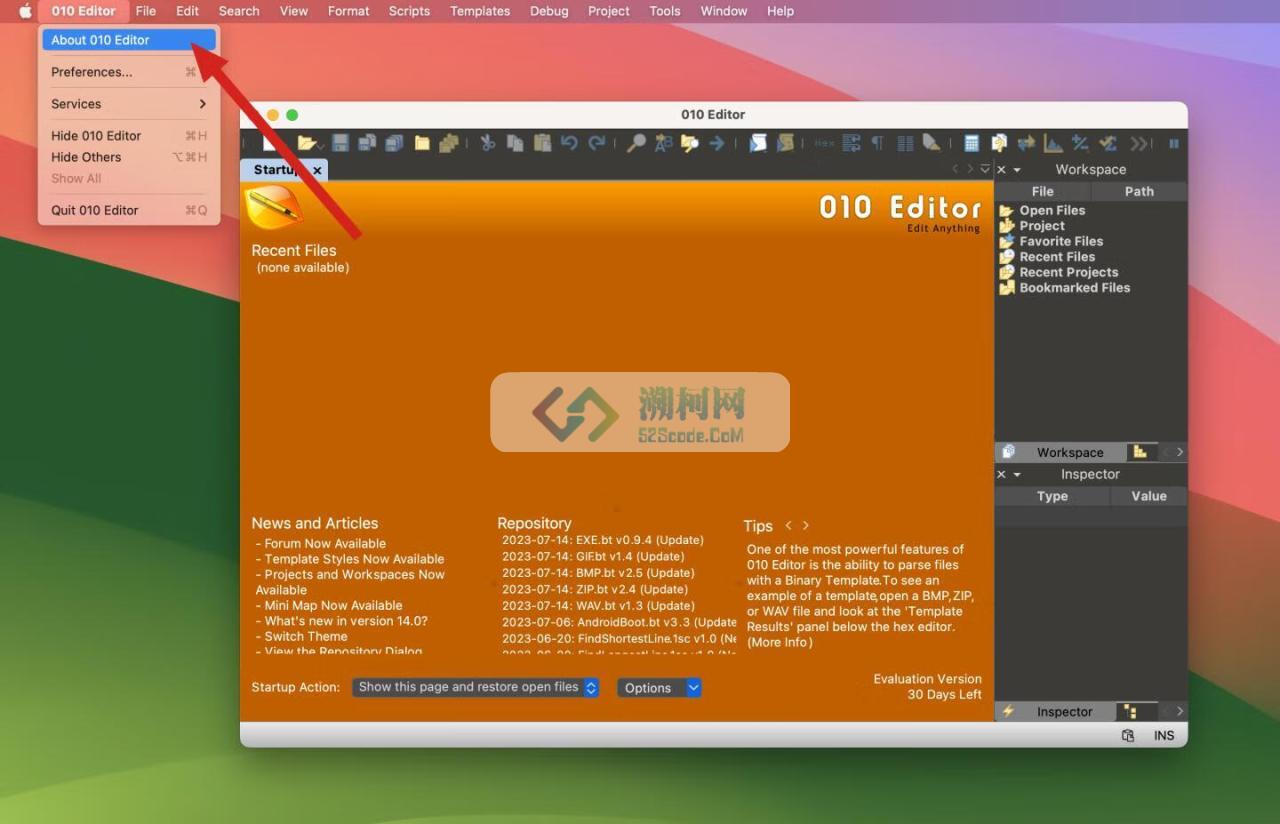The height and width of the screenshot is (824, 1280).
Task: Click the Save floppy disk toolbar icon
Action: tap(340, 143)
